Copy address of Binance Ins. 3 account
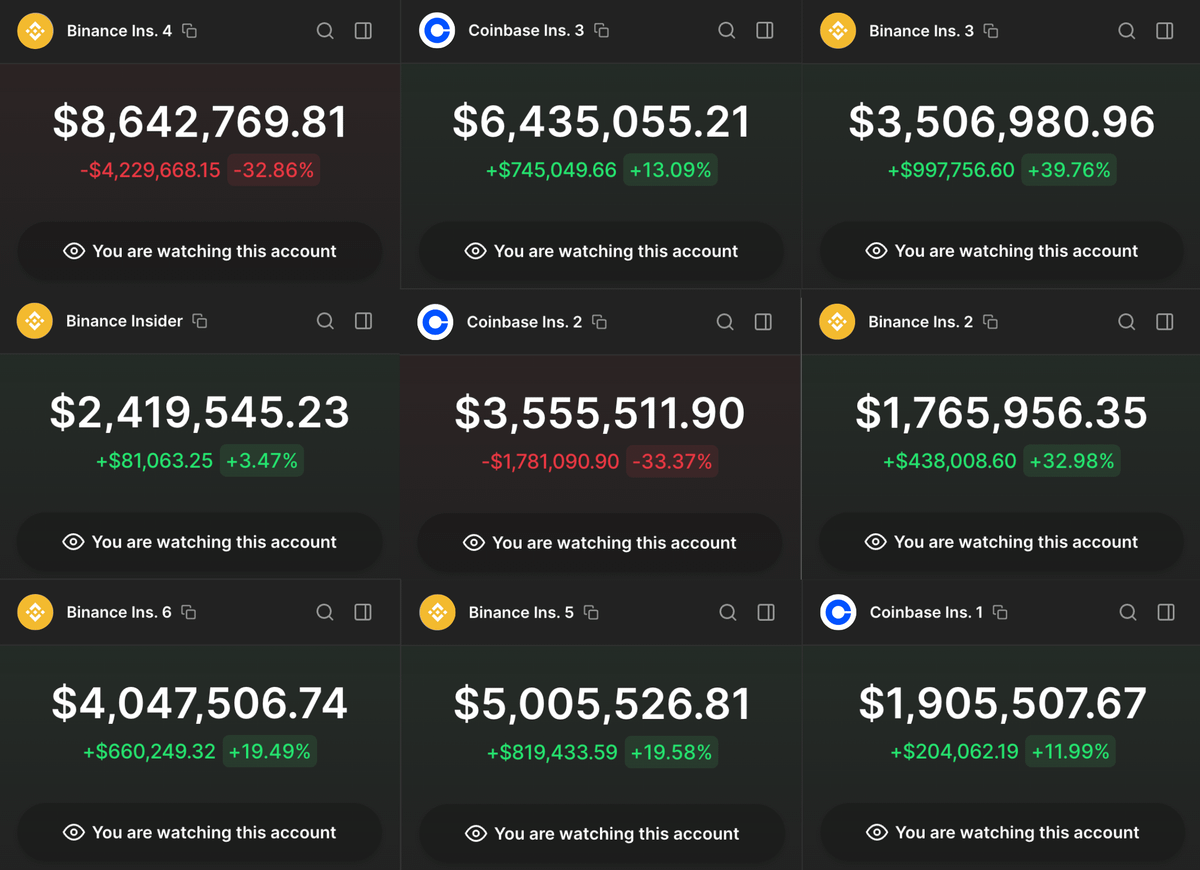 click(991, 31)
